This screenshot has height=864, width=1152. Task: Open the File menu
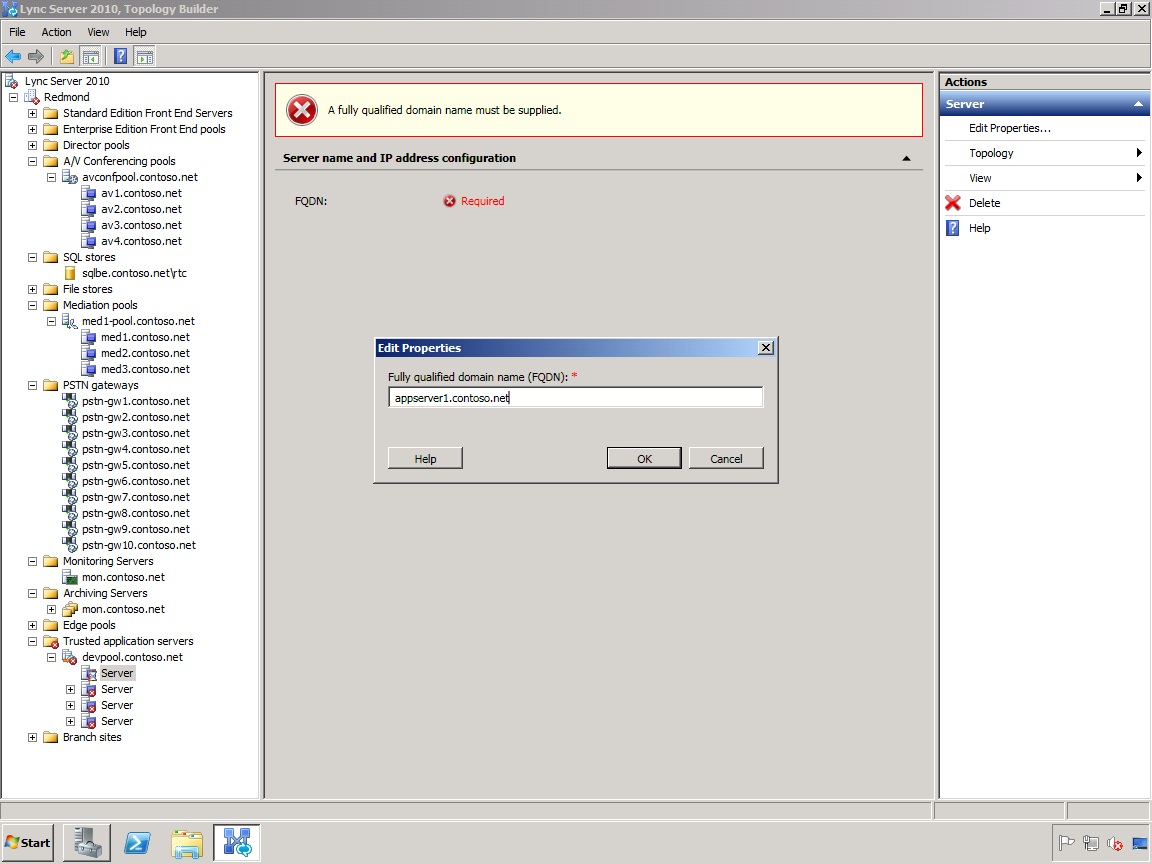coord(17,32)
